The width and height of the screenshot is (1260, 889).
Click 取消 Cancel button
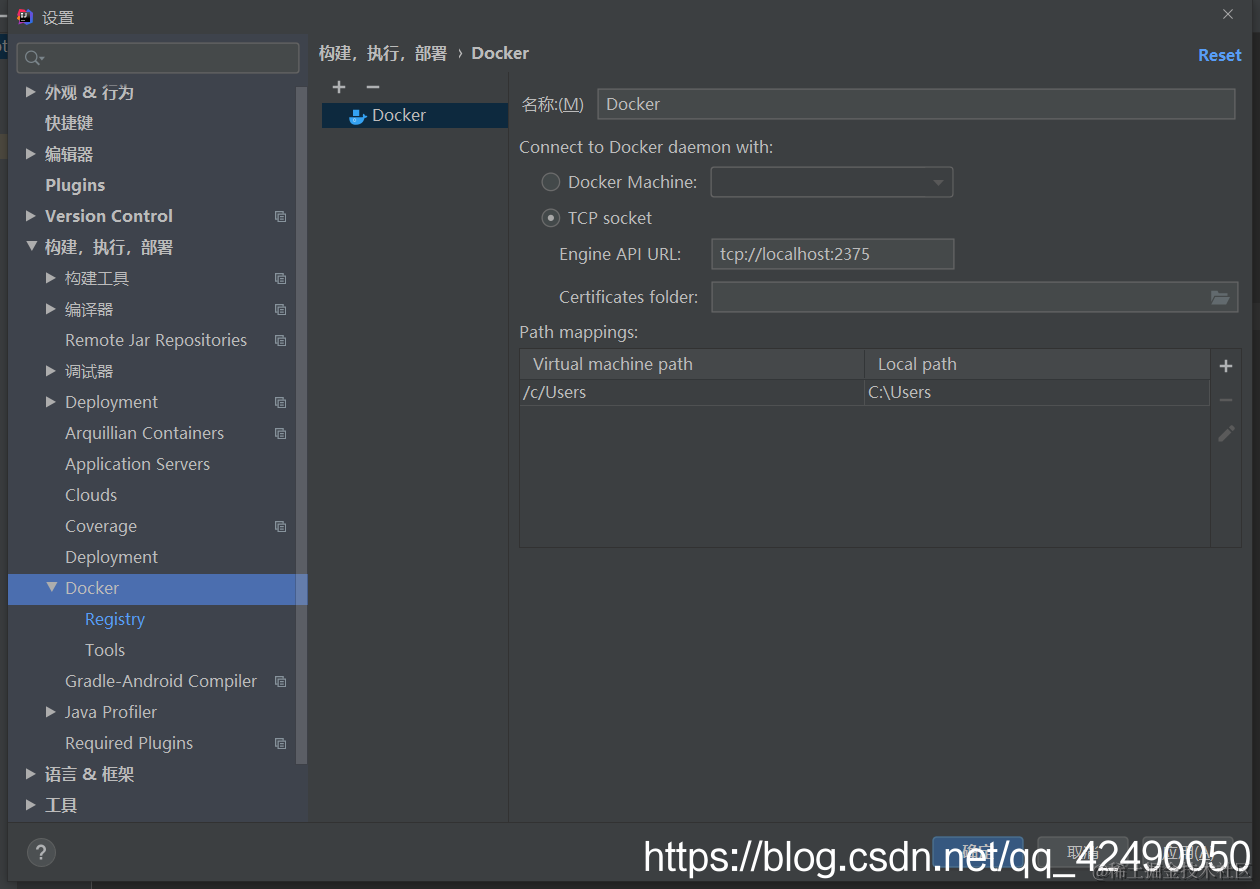pos(1082,853)
